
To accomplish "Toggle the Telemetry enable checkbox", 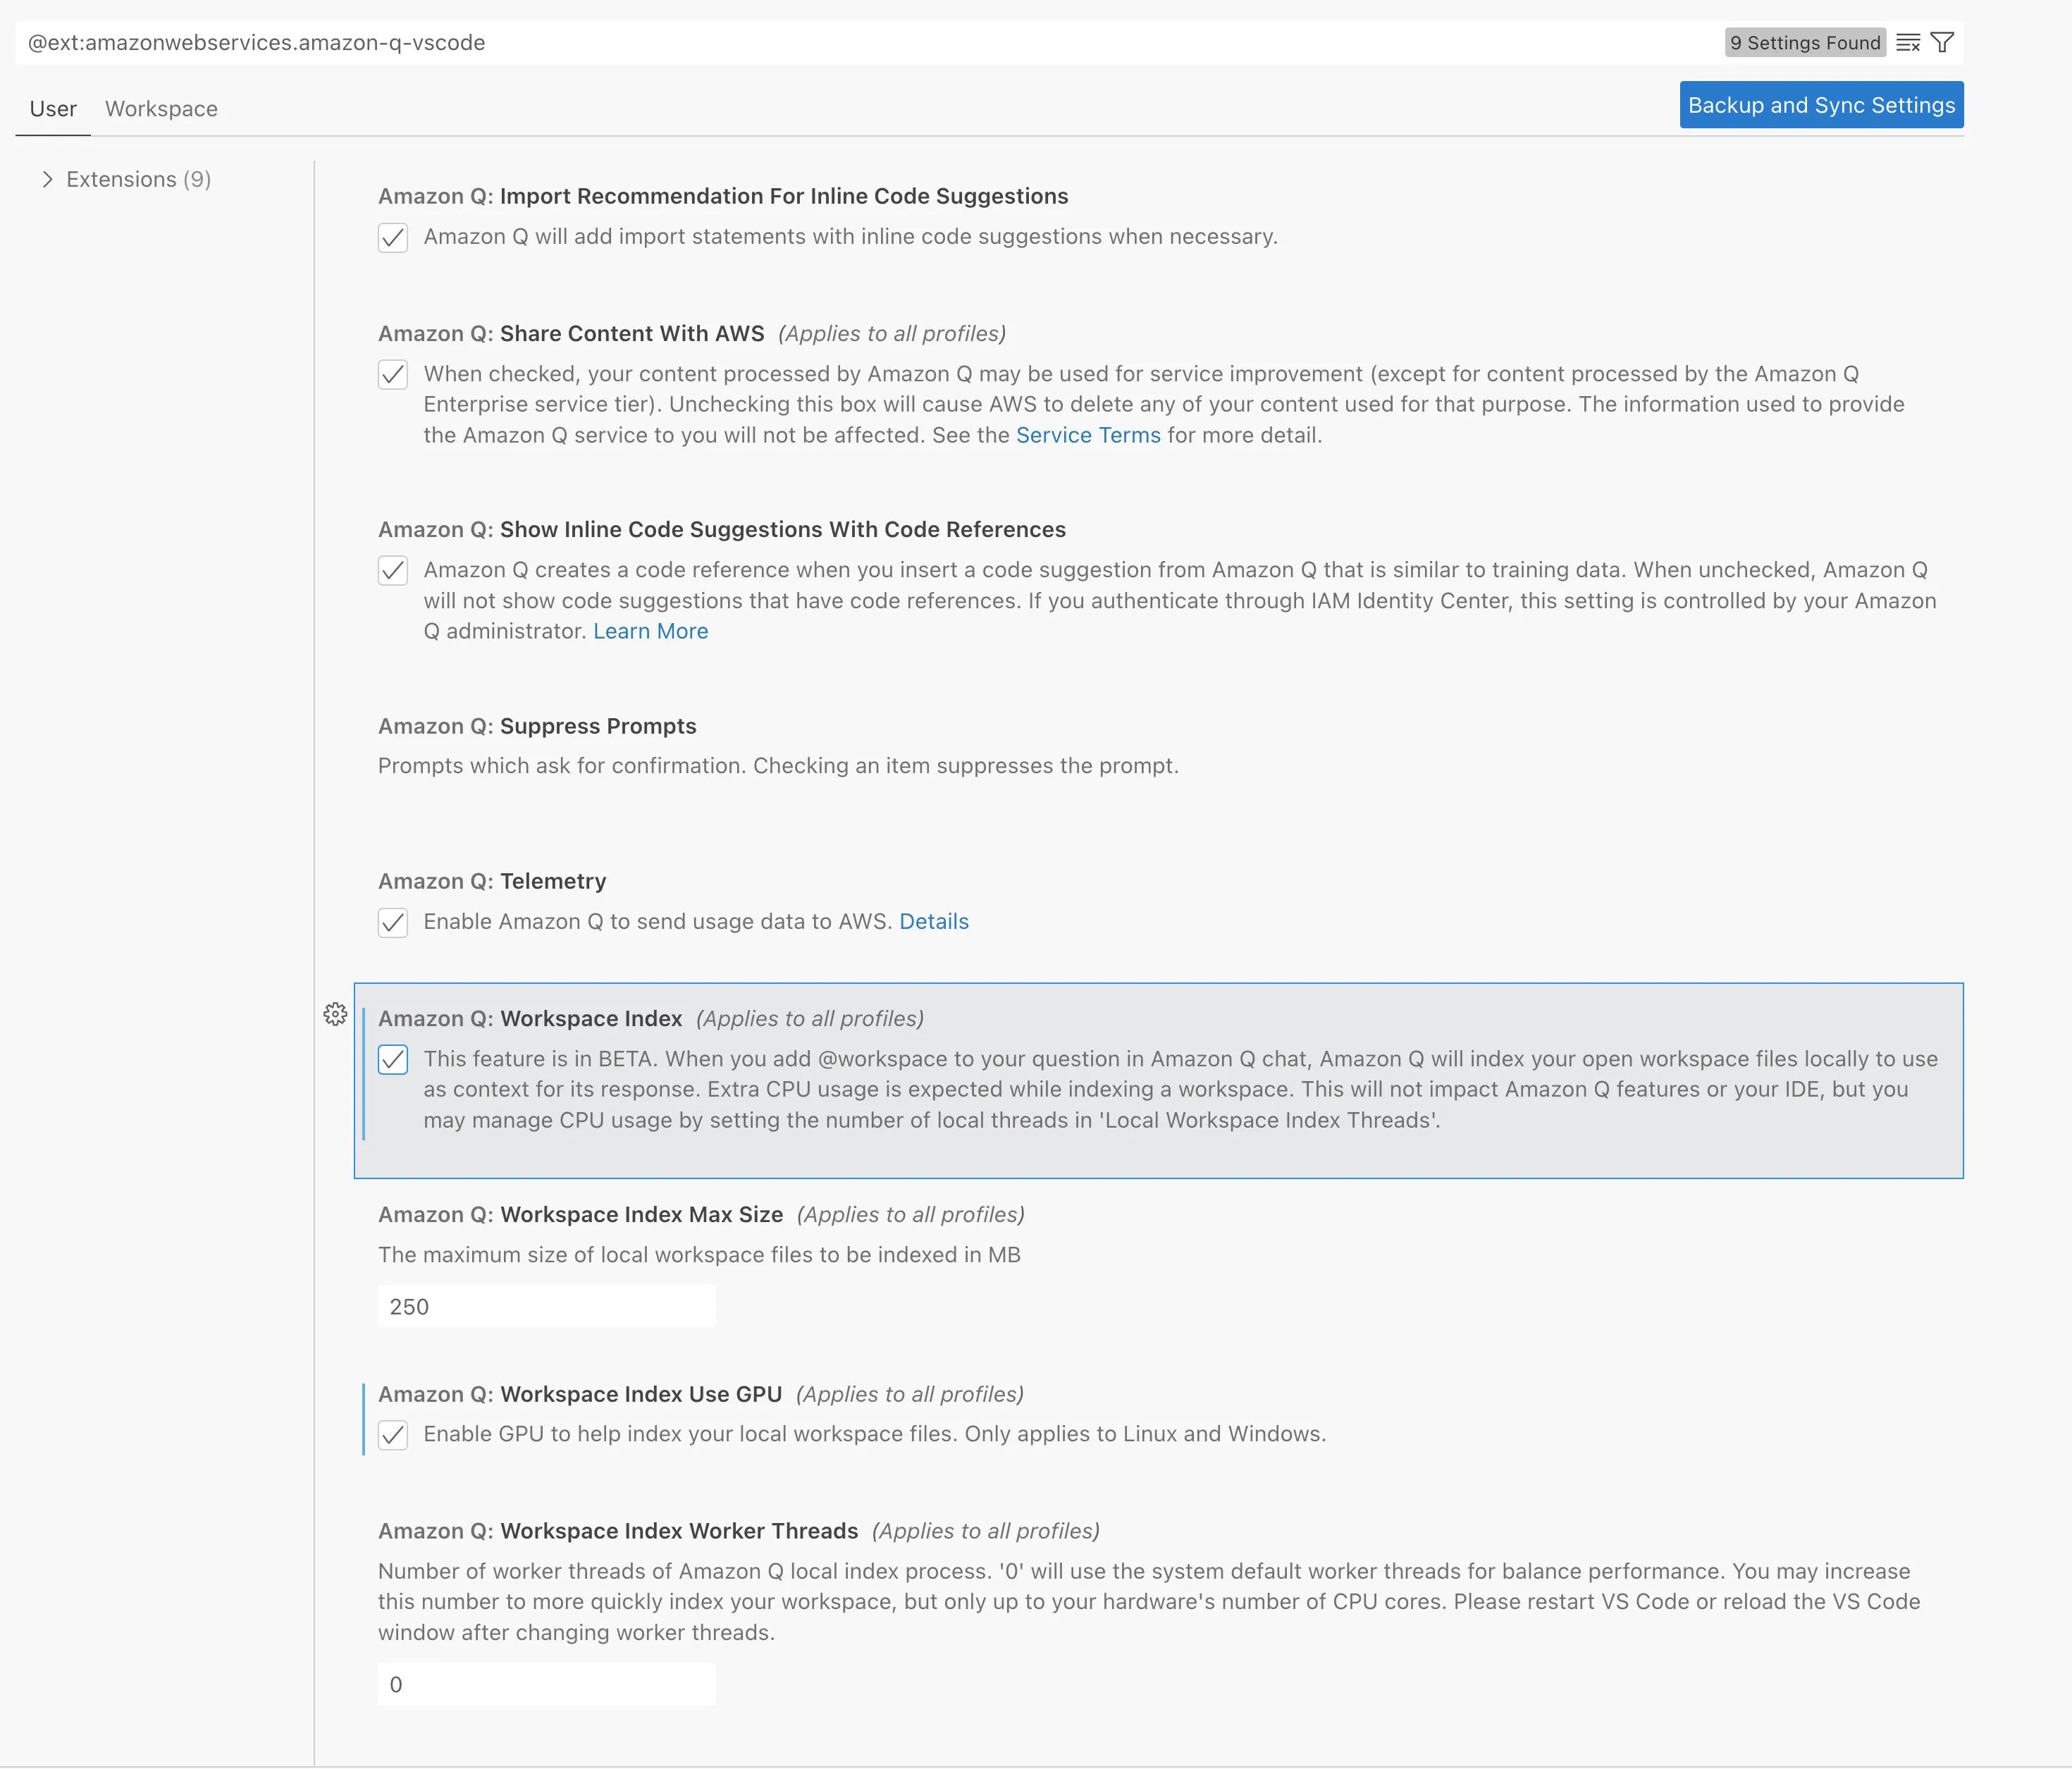I will pos(393,920).
